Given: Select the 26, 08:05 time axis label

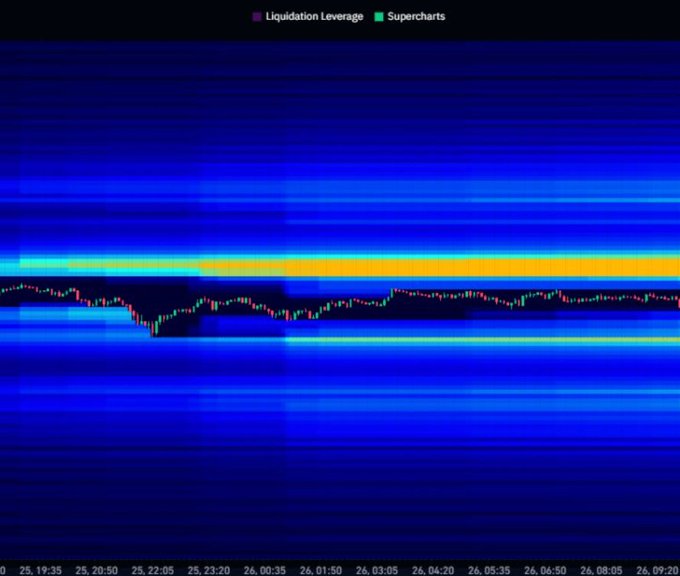Looking at the screenshot, I should pos(602,570).
